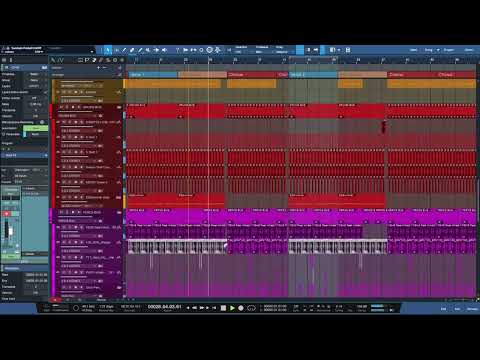The height and width of the screenshot is (360, 480).
Task: Select the Range tool
Action: pos(116,50)
